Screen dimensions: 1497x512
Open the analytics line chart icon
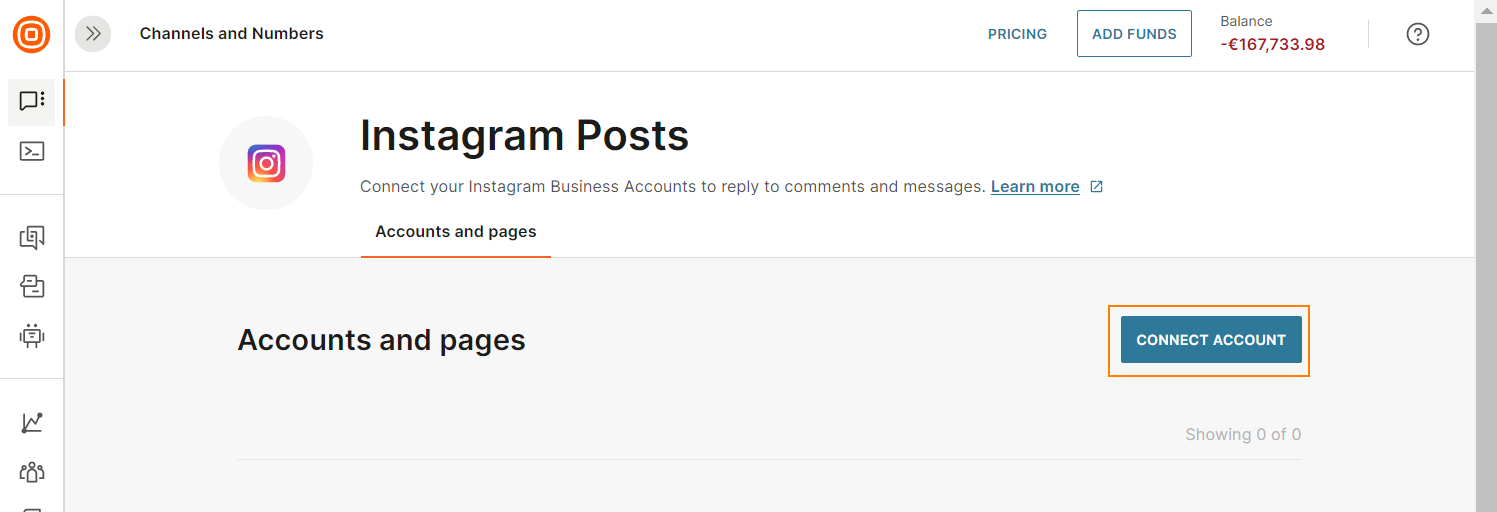[32, 423]
